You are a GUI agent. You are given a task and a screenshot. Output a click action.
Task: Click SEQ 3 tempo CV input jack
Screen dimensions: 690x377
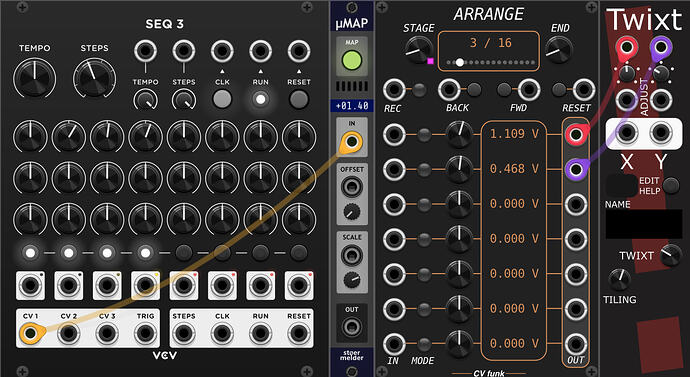[x=145, y=51]
